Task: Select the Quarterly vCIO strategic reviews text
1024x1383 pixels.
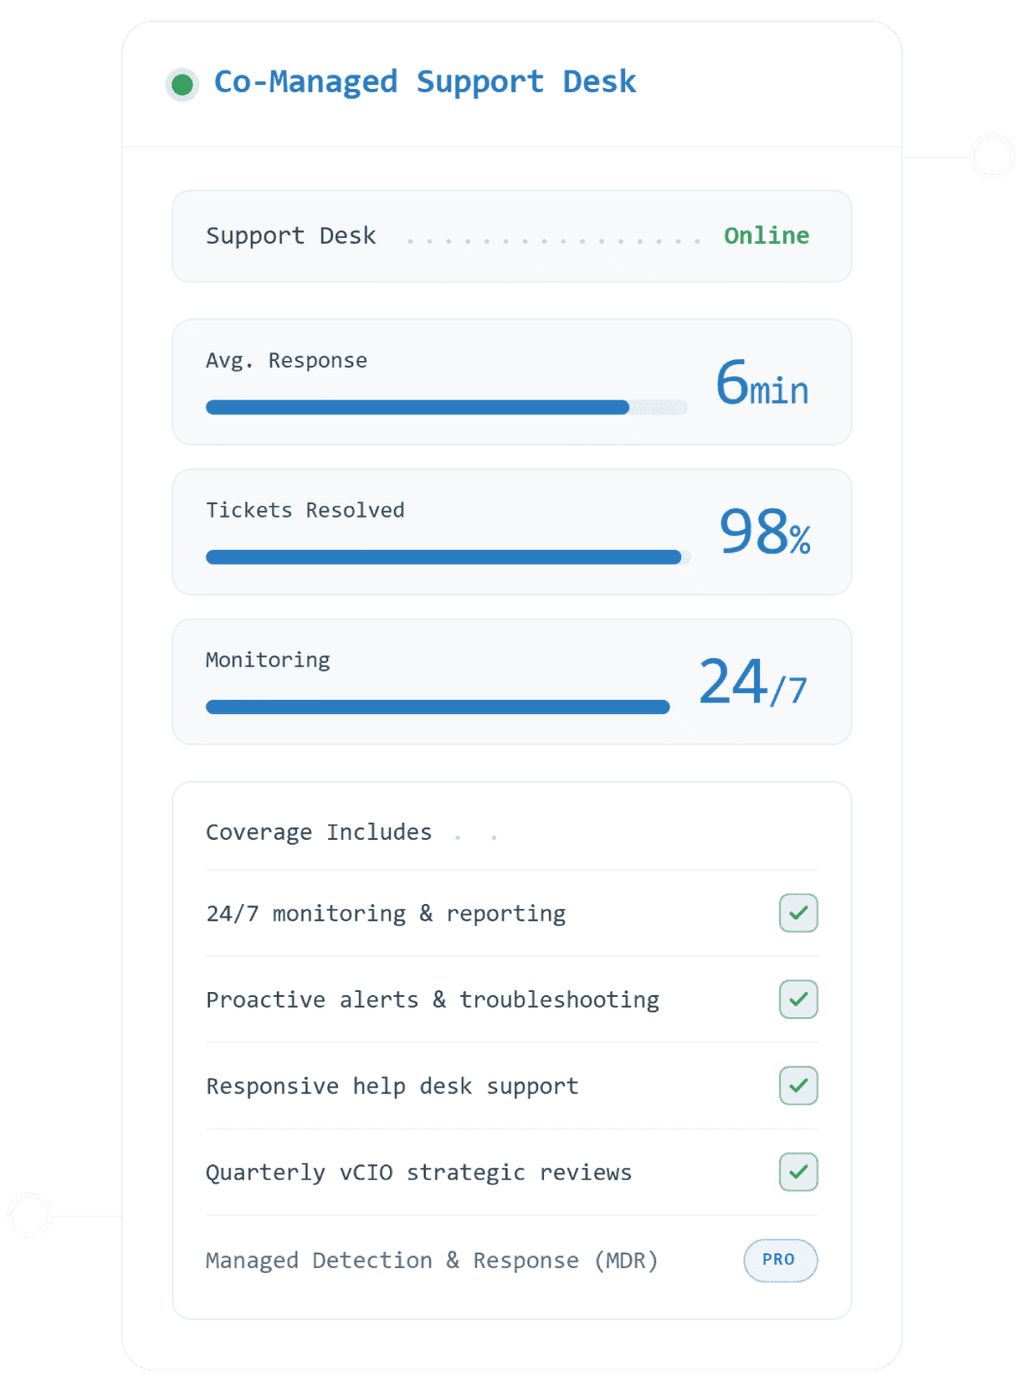Action: pyautogui.click(x=419, y=1172)
